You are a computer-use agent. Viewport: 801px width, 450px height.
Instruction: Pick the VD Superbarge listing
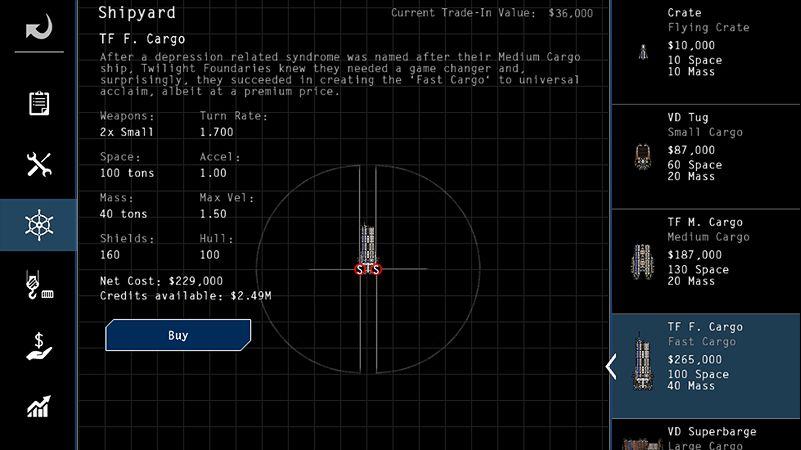706,435
